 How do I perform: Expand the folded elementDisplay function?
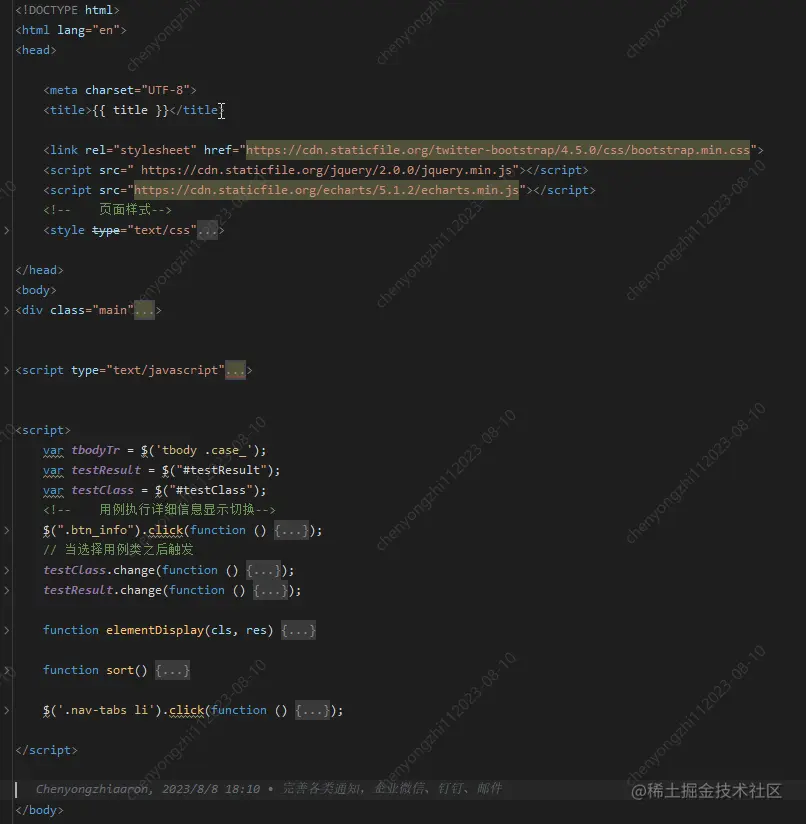pos(6,630)
